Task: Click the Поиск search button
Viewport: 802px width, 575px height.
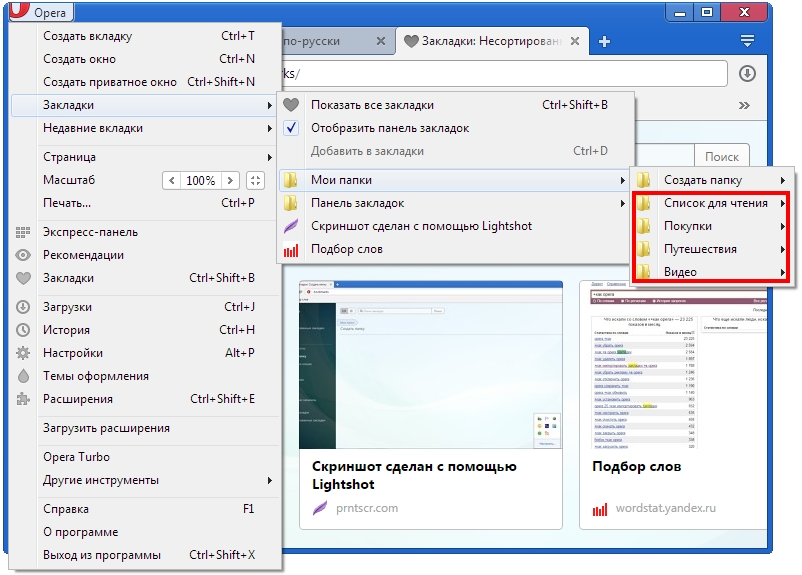Action: tap(722, 157)
